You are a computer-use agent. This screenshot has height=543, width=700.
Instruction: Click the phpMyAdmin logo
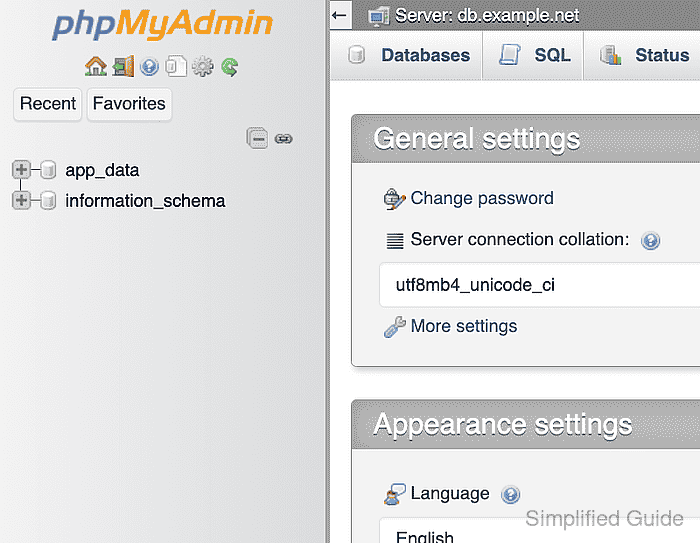pyautogui.click(x=162, y=24)
